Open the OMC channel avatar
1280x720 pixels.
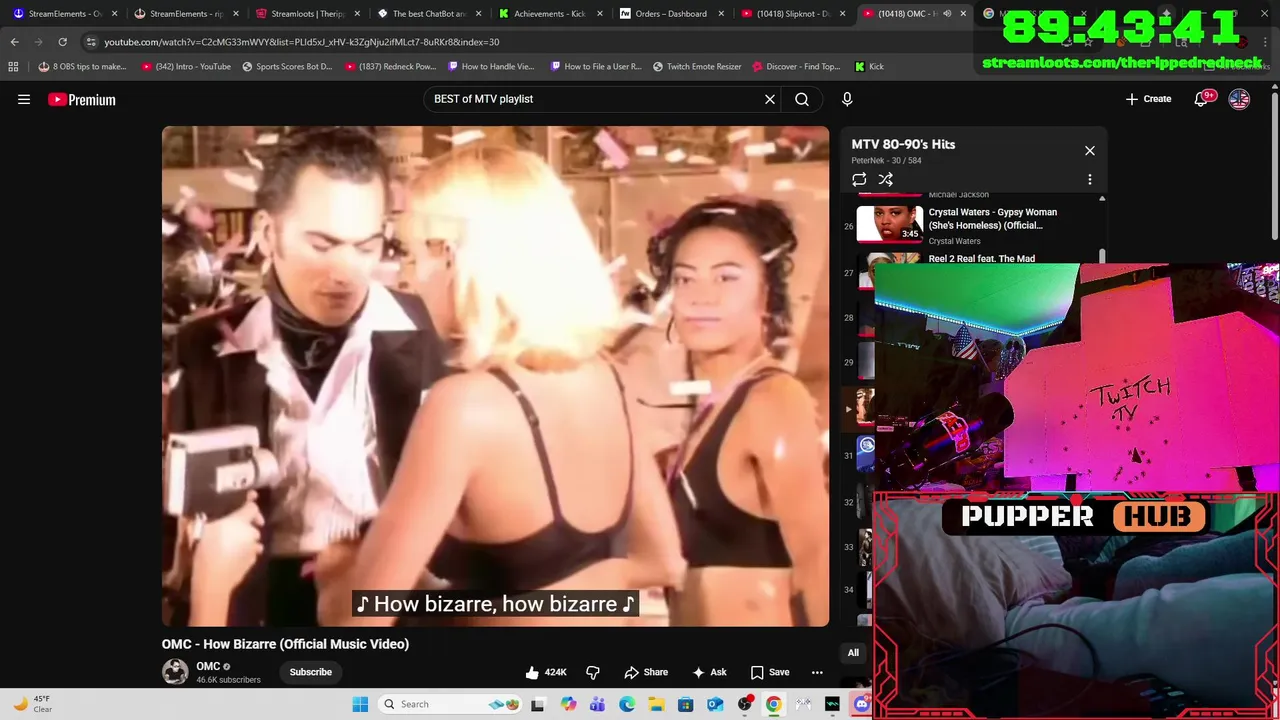coord(175,672)
